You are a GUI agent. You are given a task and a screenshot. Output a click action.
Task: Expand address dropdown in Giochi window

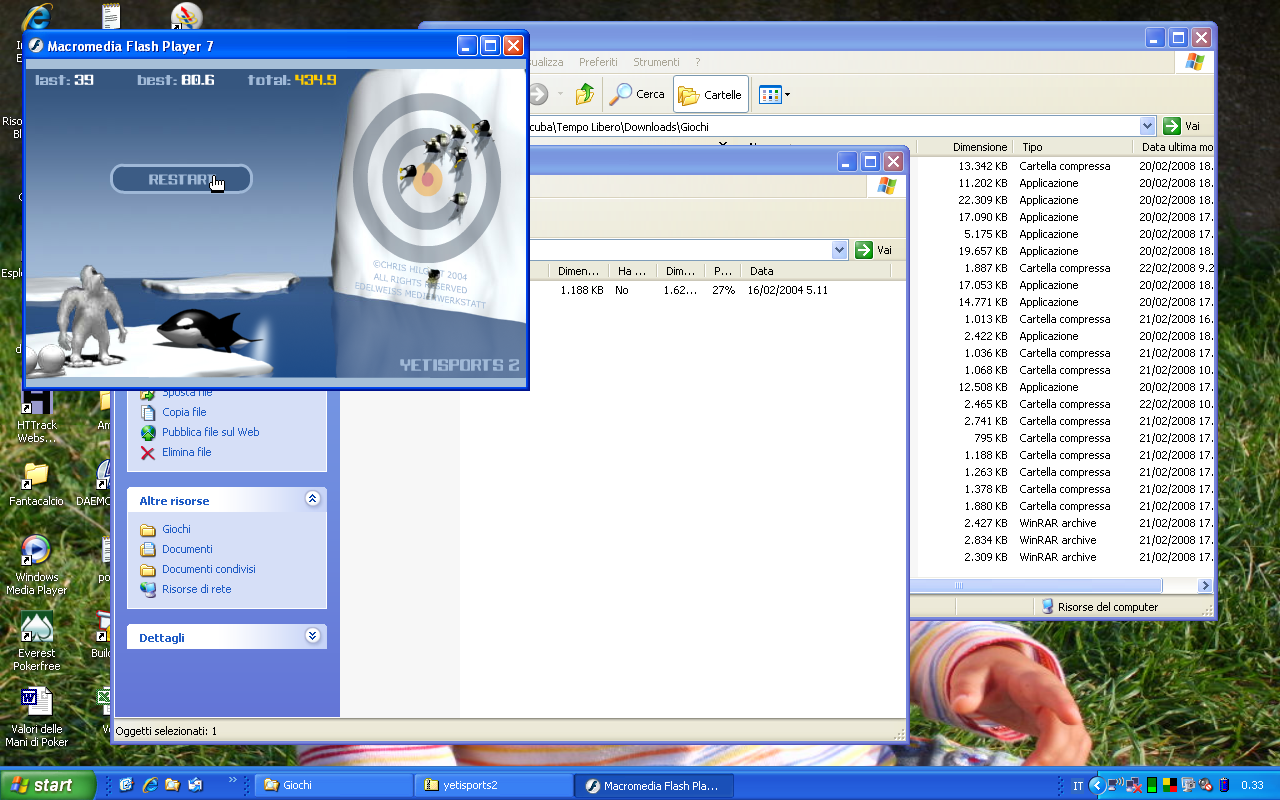[x=1148, y=126]
